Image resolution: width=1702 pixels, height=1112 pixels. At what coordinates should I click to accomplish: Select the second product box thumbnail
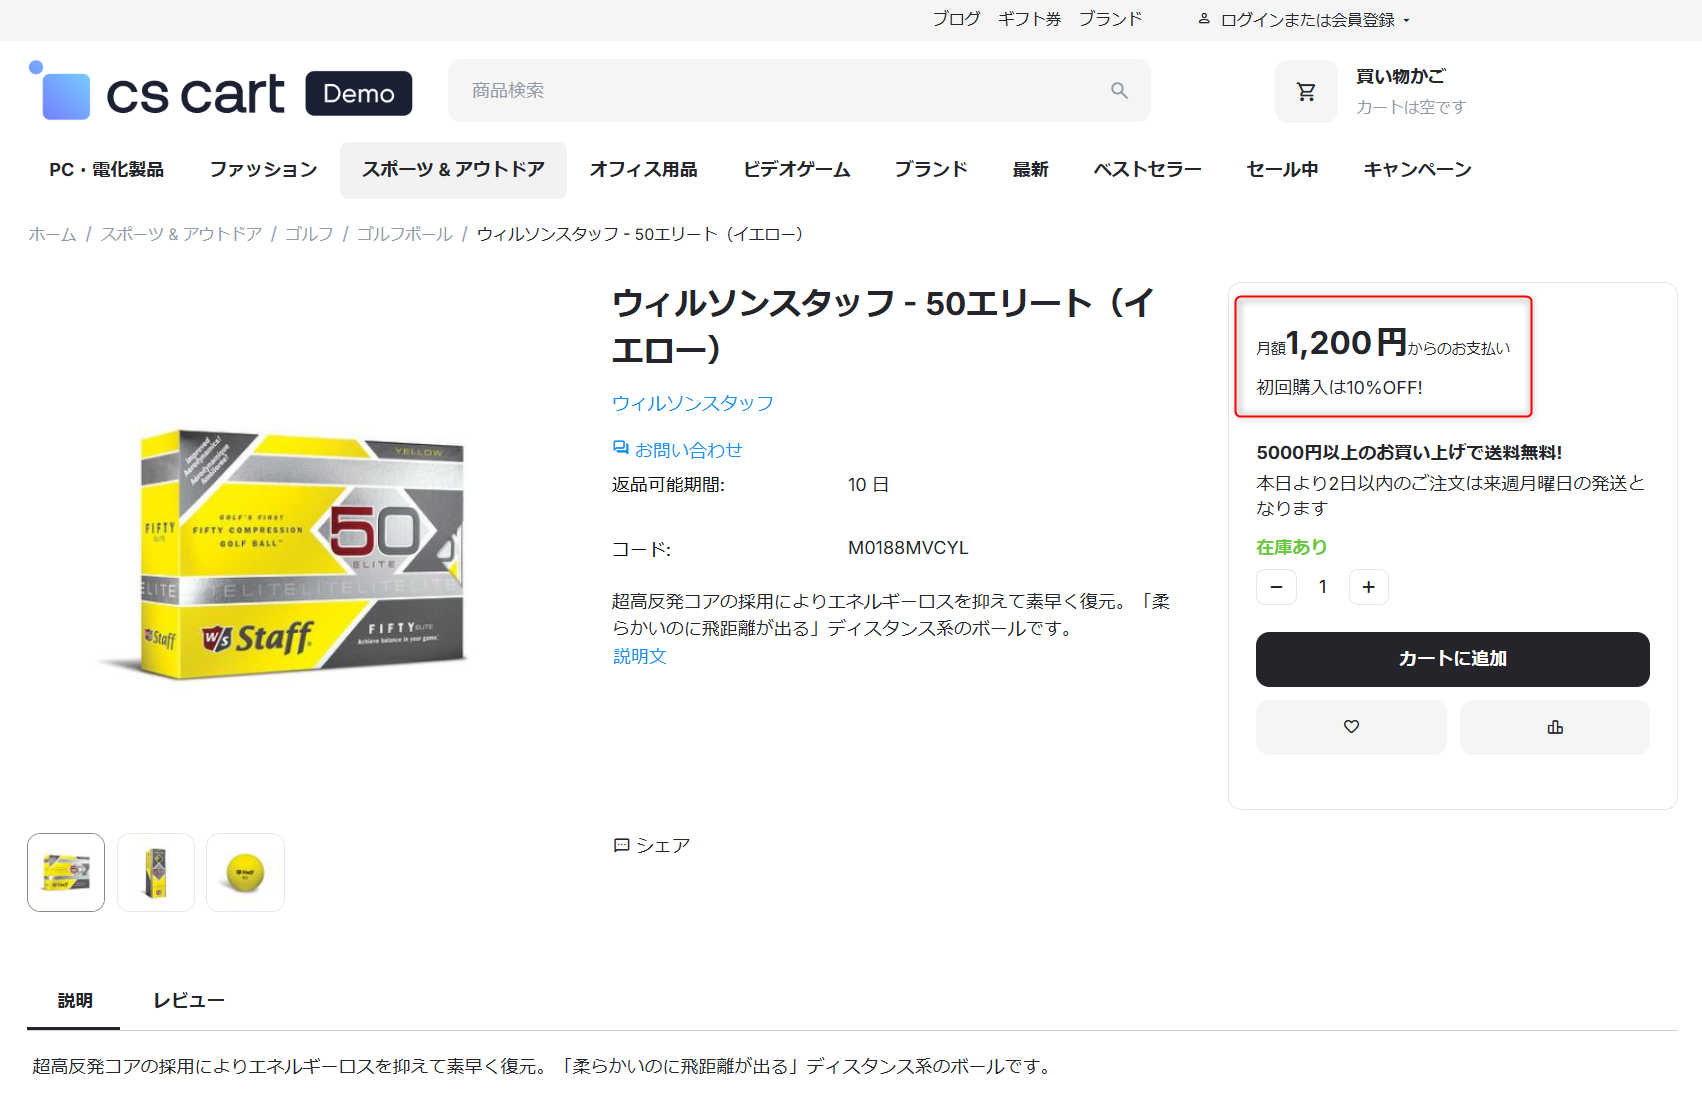pyautogui.click(x=156, y=873)
